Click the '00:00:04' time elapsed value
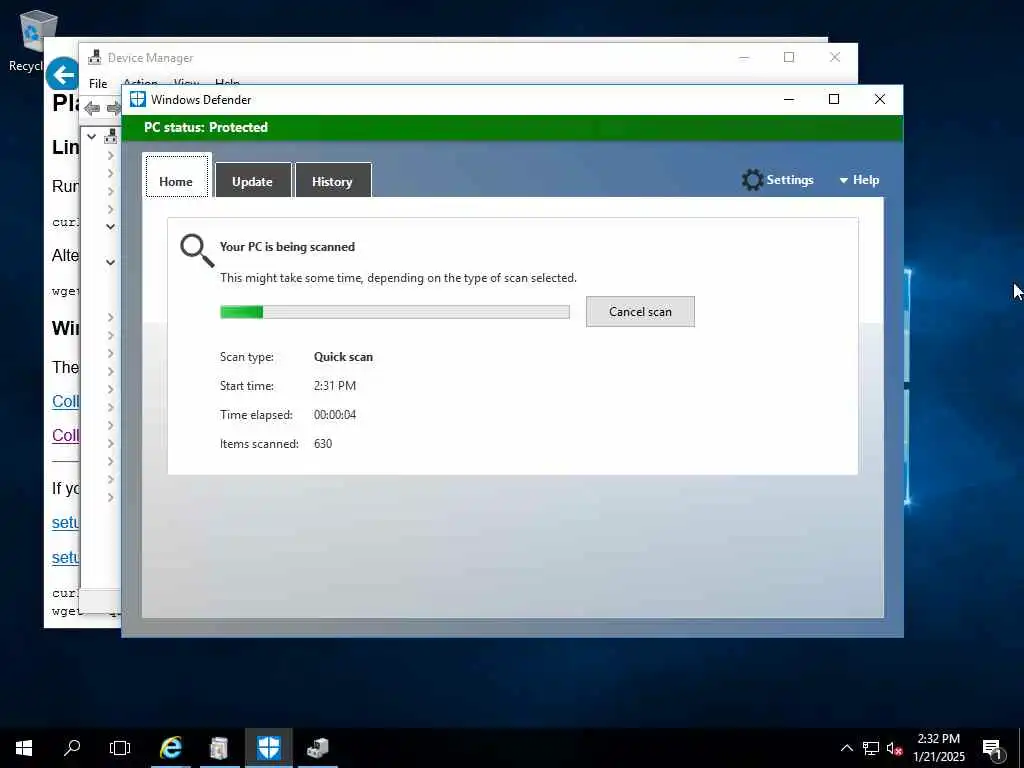This screenshot has width=1024, height=768. pyautogui.click(x=334, y=415)
